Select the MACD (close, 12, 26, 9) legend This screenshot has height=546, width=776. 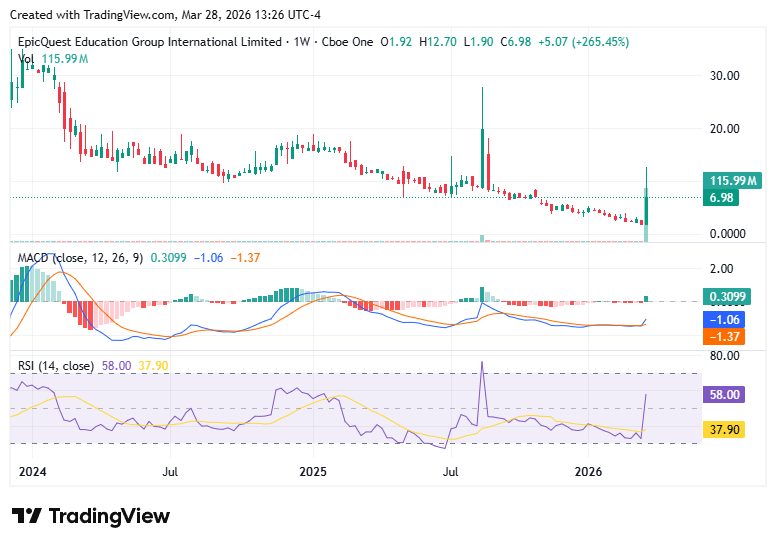[81, 258]
